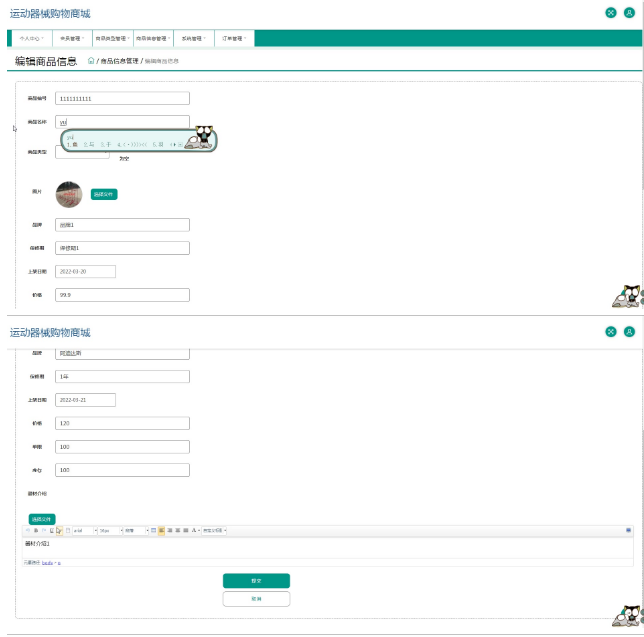Click the round product image thumbnail
This screenshot has height=637, width=644.
[x=69, y=195]
